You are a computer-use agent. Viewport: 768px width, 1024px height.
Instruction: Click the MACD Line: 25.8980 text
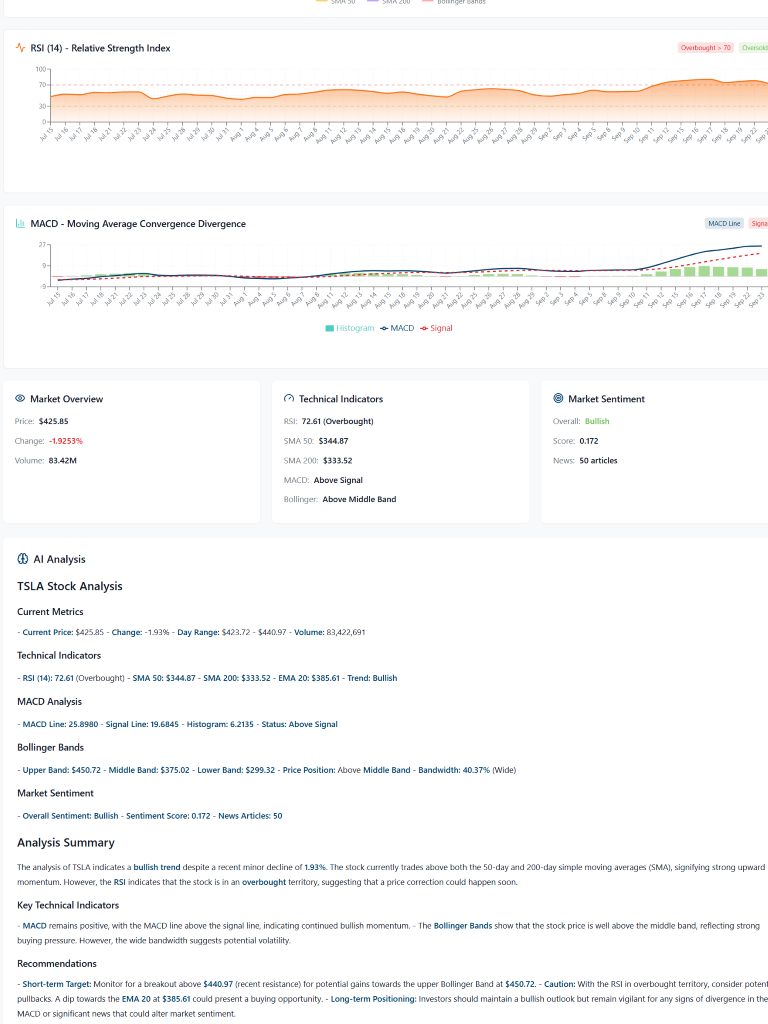[60, 724]
